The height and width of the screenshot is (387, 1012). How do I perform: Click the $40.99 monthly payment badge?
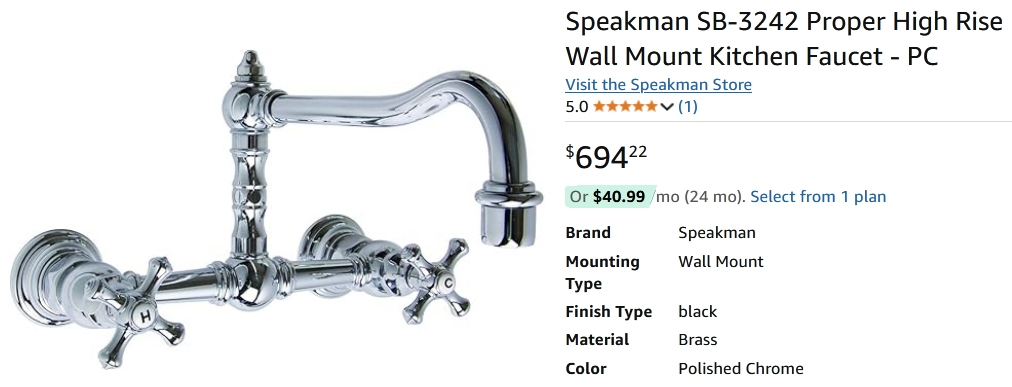coord(610,197)
